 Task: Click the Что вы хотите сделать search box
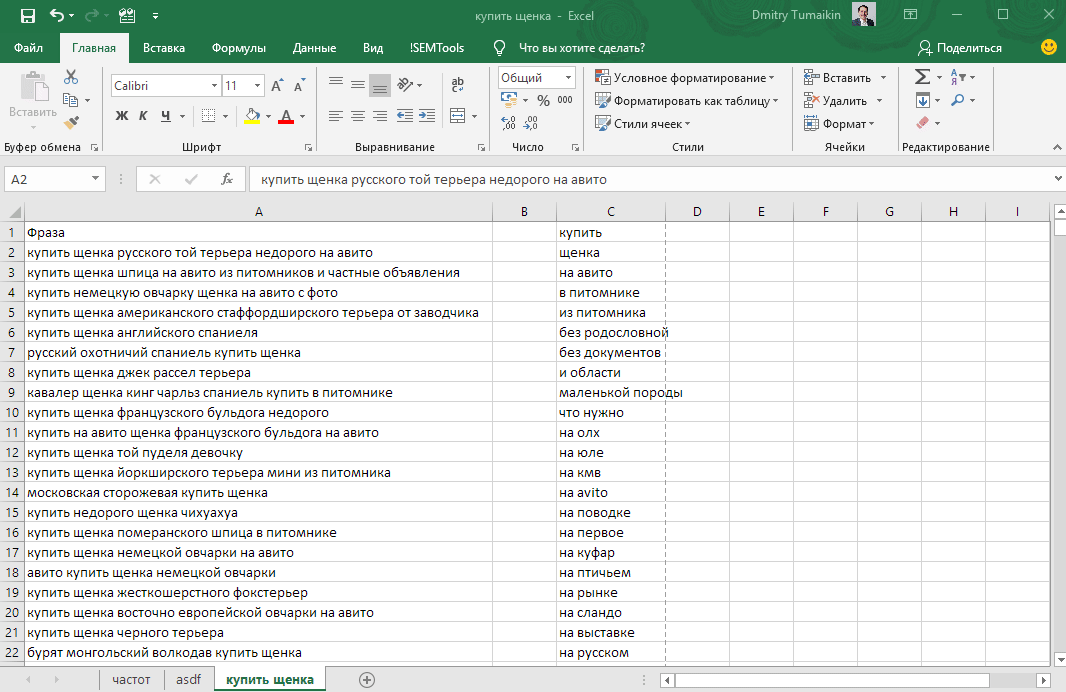pyautogui.click(x=581, y=48)
